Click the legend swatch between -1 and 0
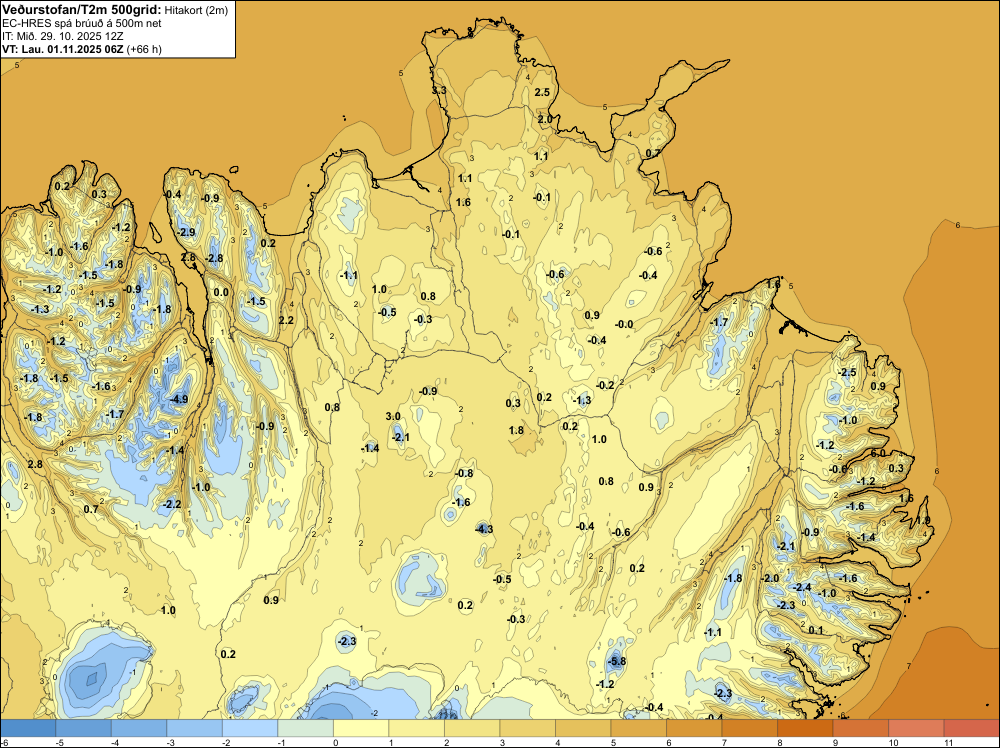The width and height of the screenshot is (1000, 748). (305, 728)
